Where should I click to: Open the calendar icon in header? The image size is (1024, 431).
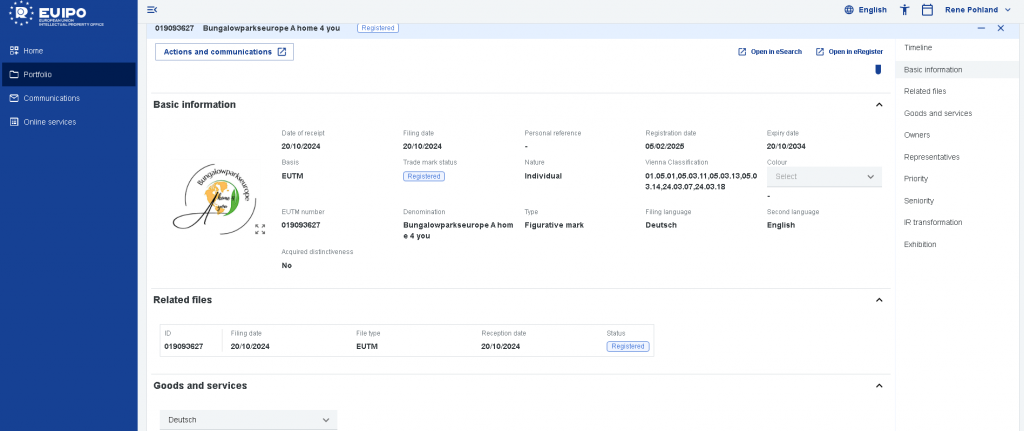[927, 10]
